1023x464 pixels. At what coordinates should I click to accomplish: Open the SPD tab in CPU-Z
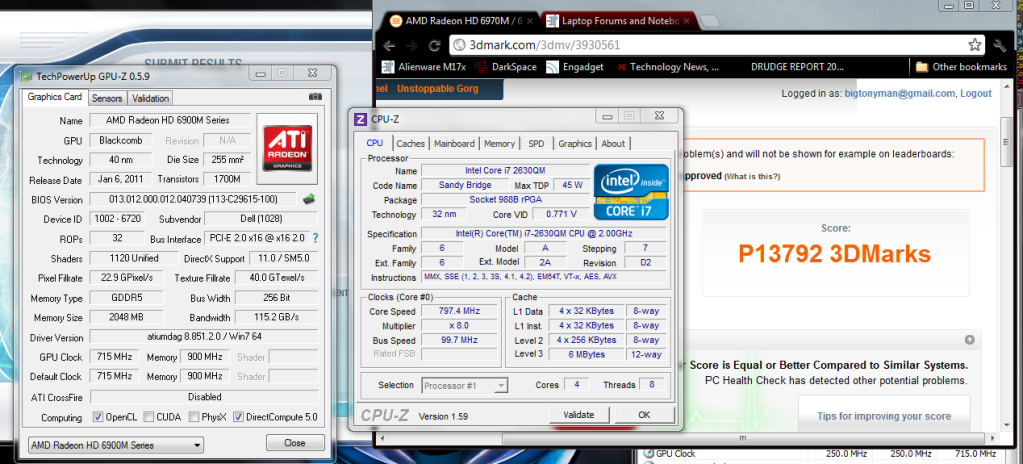pos(536,144)
